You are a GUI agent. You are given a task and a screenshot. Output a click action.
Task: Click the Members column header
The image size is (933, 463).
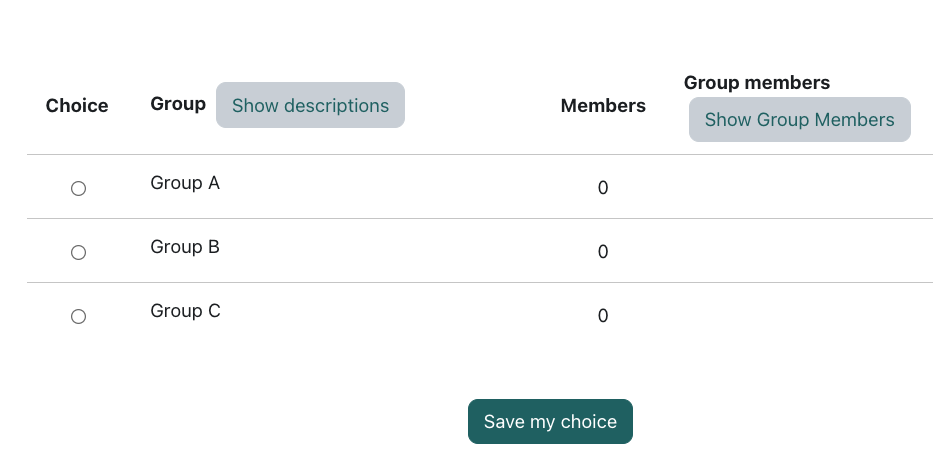(603, 105)
